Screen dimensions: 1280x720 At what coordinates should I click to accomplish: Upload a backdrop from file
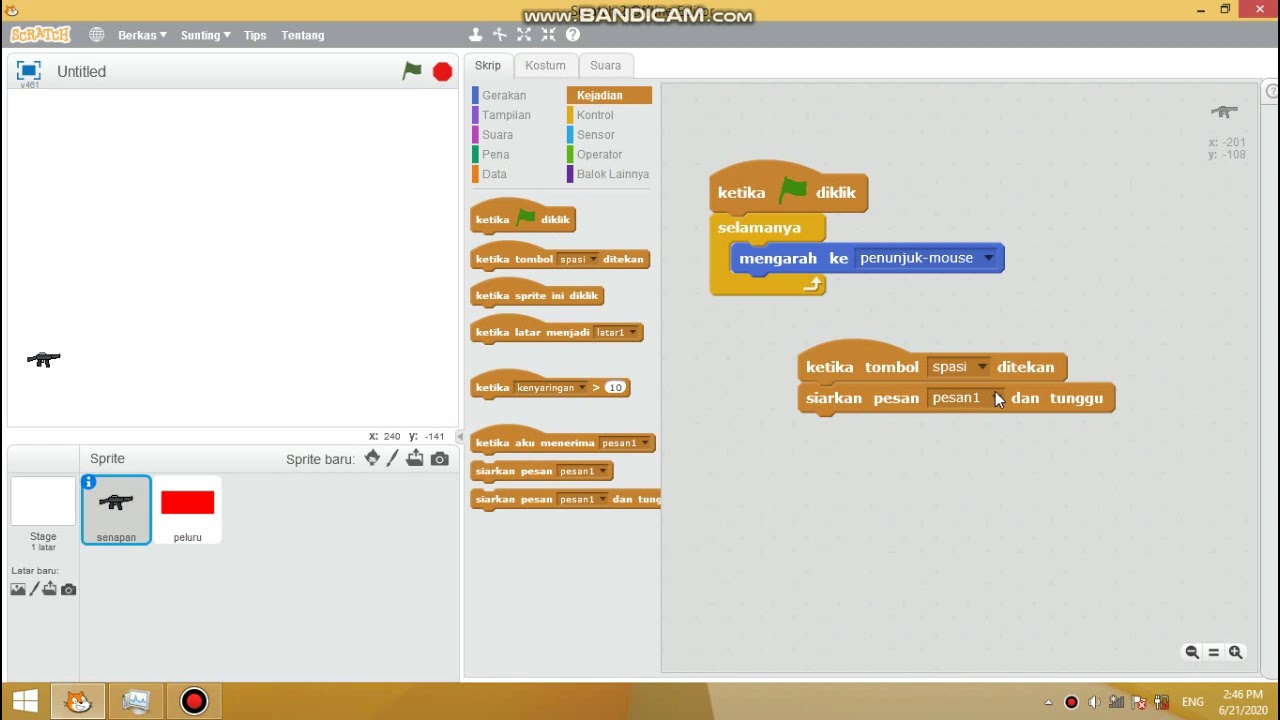pyautogui.click(x=50, y=590)
